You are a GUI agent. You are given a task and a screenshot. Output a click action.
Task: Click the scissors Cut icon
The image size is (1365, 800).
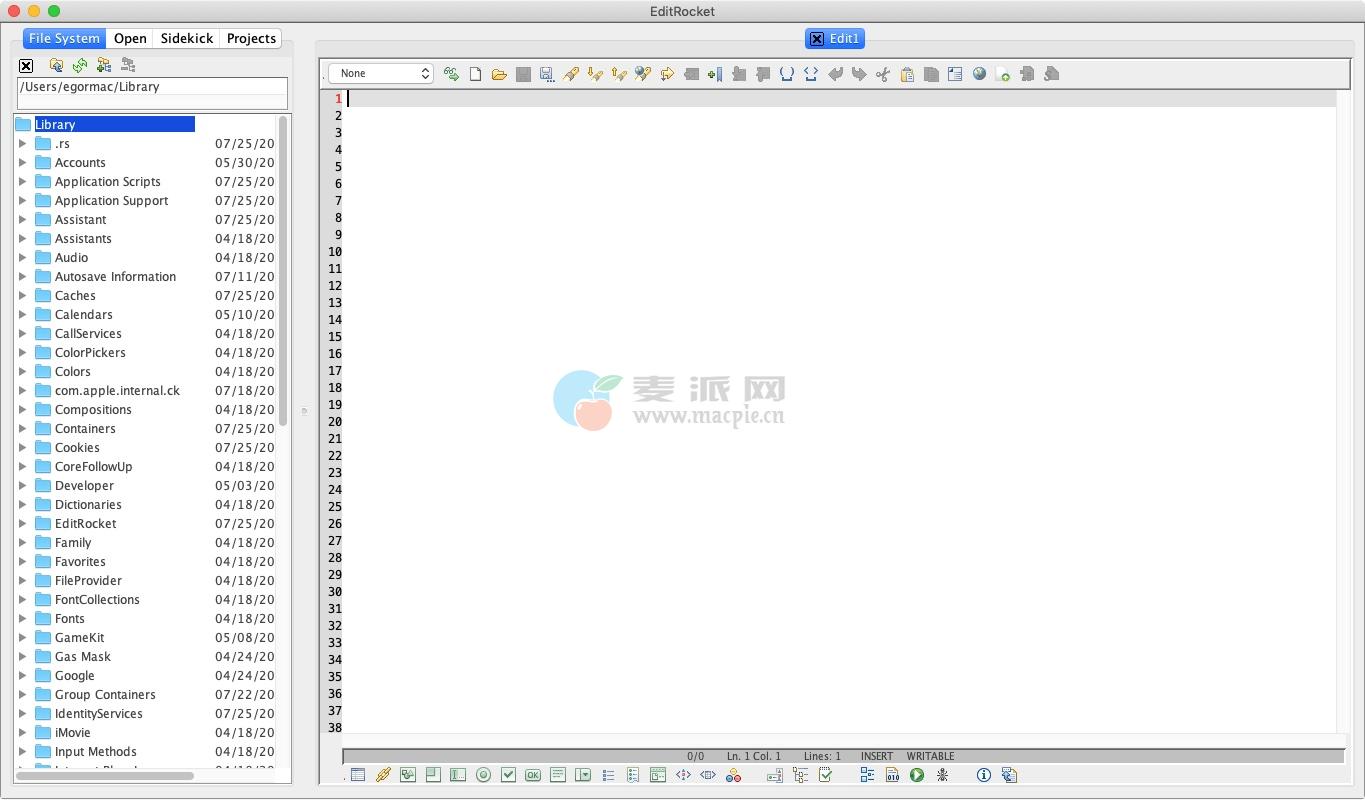coord(883,74)
